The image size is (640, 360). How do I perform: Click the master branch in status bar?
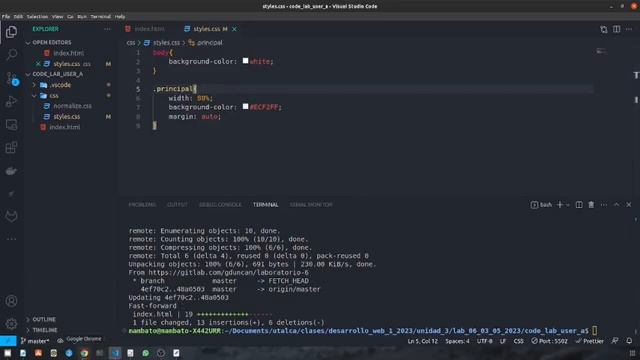point(35,341)
